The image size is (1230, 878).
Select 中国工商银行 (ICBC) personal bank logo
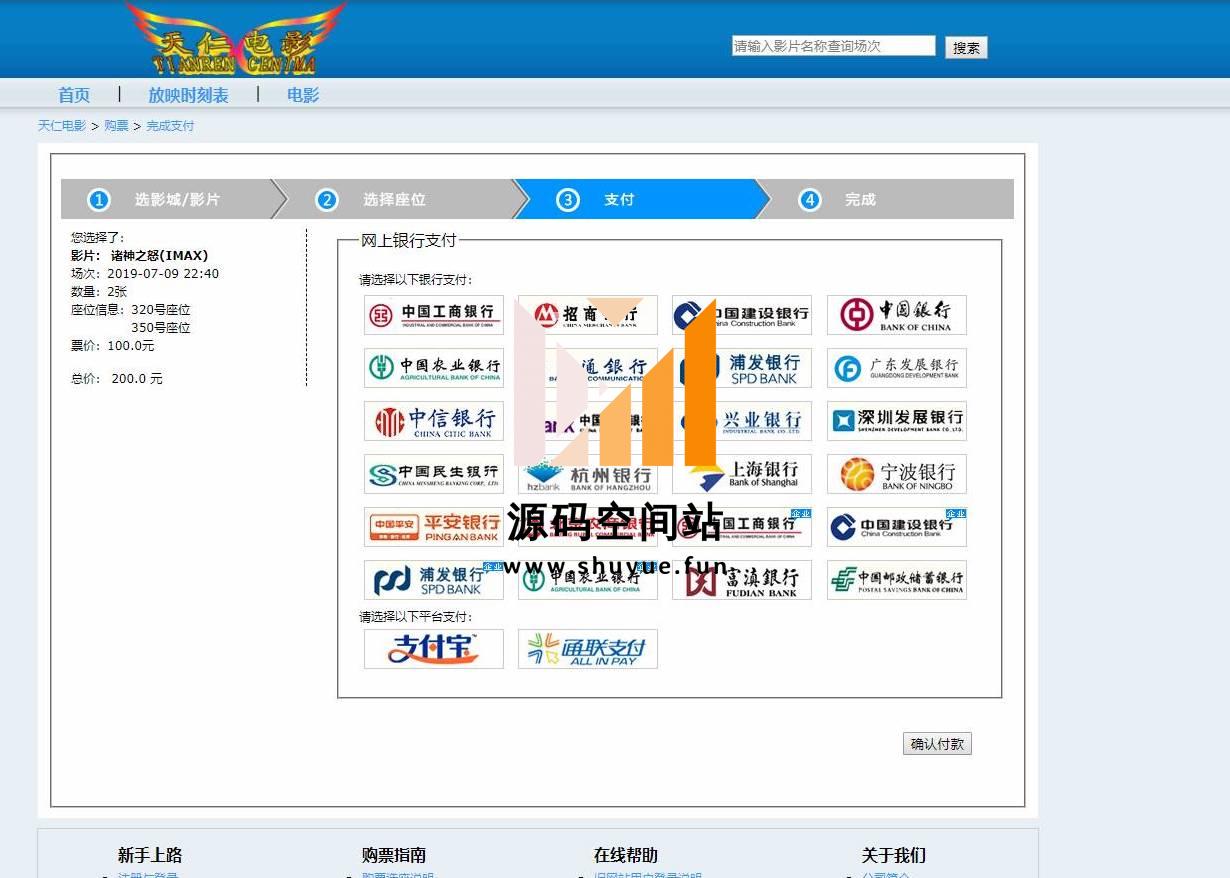pos(434,315)
